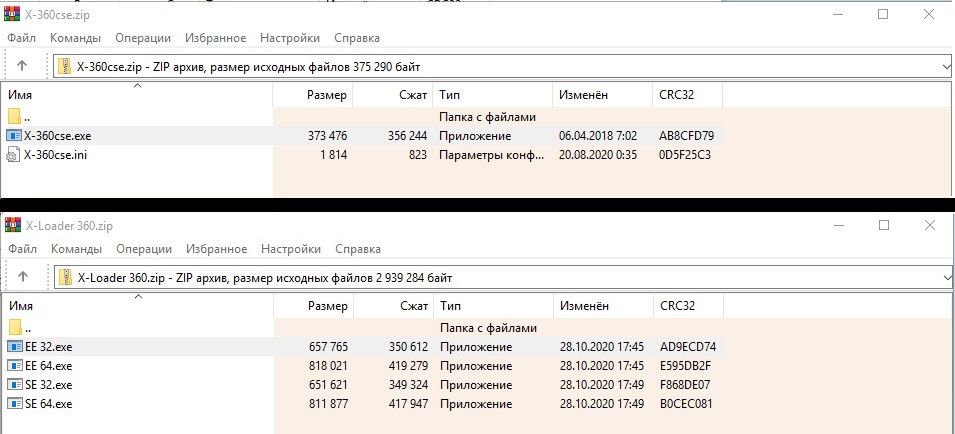Click the WinRAR icon in X-Loader 360.zip title bar

[12, 225]
